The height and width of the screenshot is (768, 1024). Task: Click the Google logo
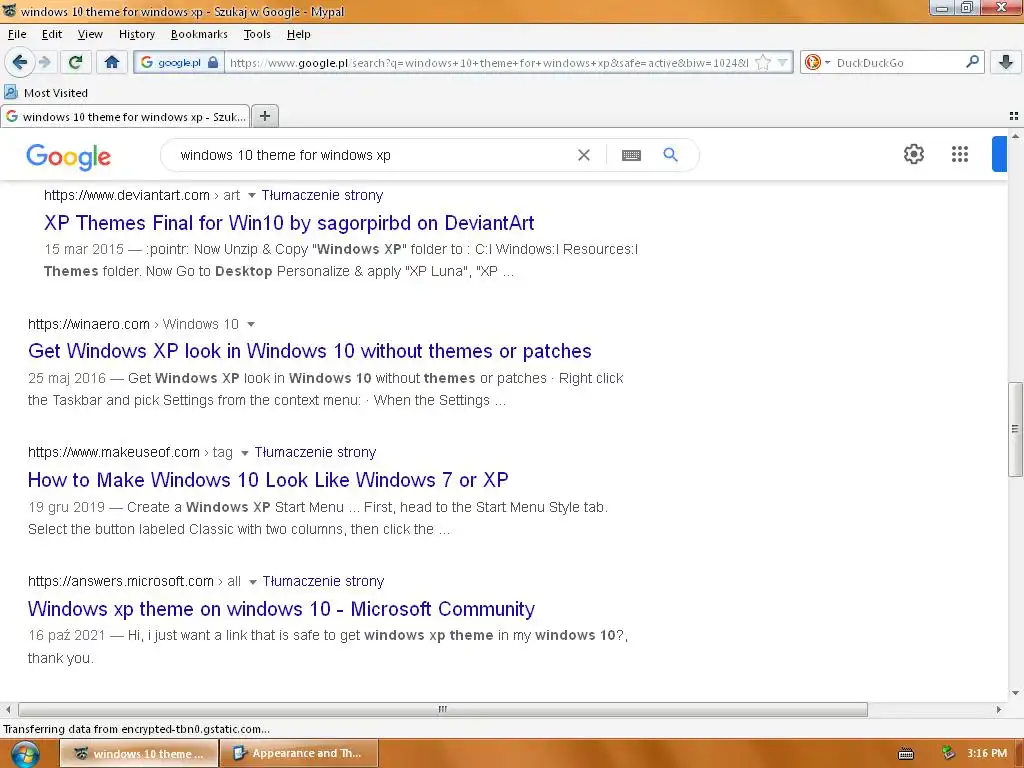(x=69, y=156)
